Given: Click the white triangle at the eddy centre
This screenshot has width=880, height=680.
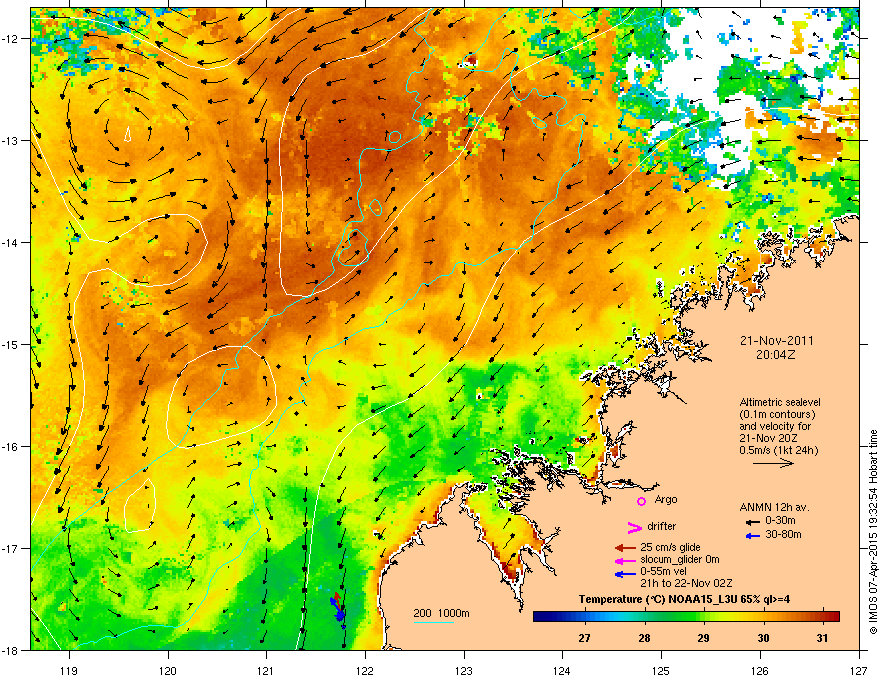Looking at the screenshot, I should click(127, 134).
